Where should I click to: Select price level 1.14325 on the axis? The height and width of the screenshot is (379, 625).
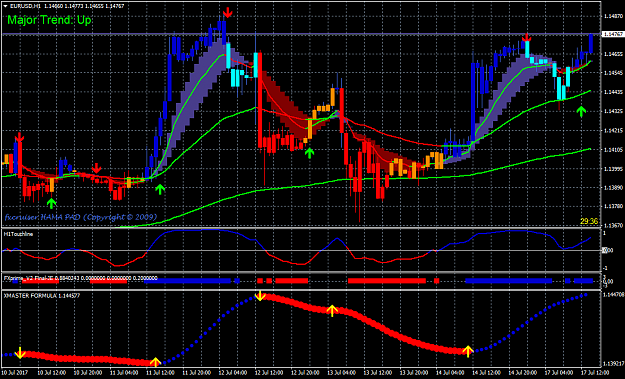[613, 111]
